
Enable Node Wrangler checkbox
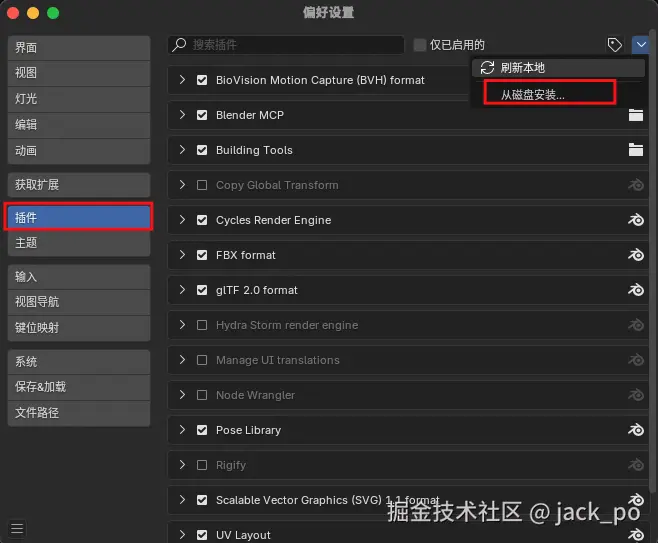point(202,395)
